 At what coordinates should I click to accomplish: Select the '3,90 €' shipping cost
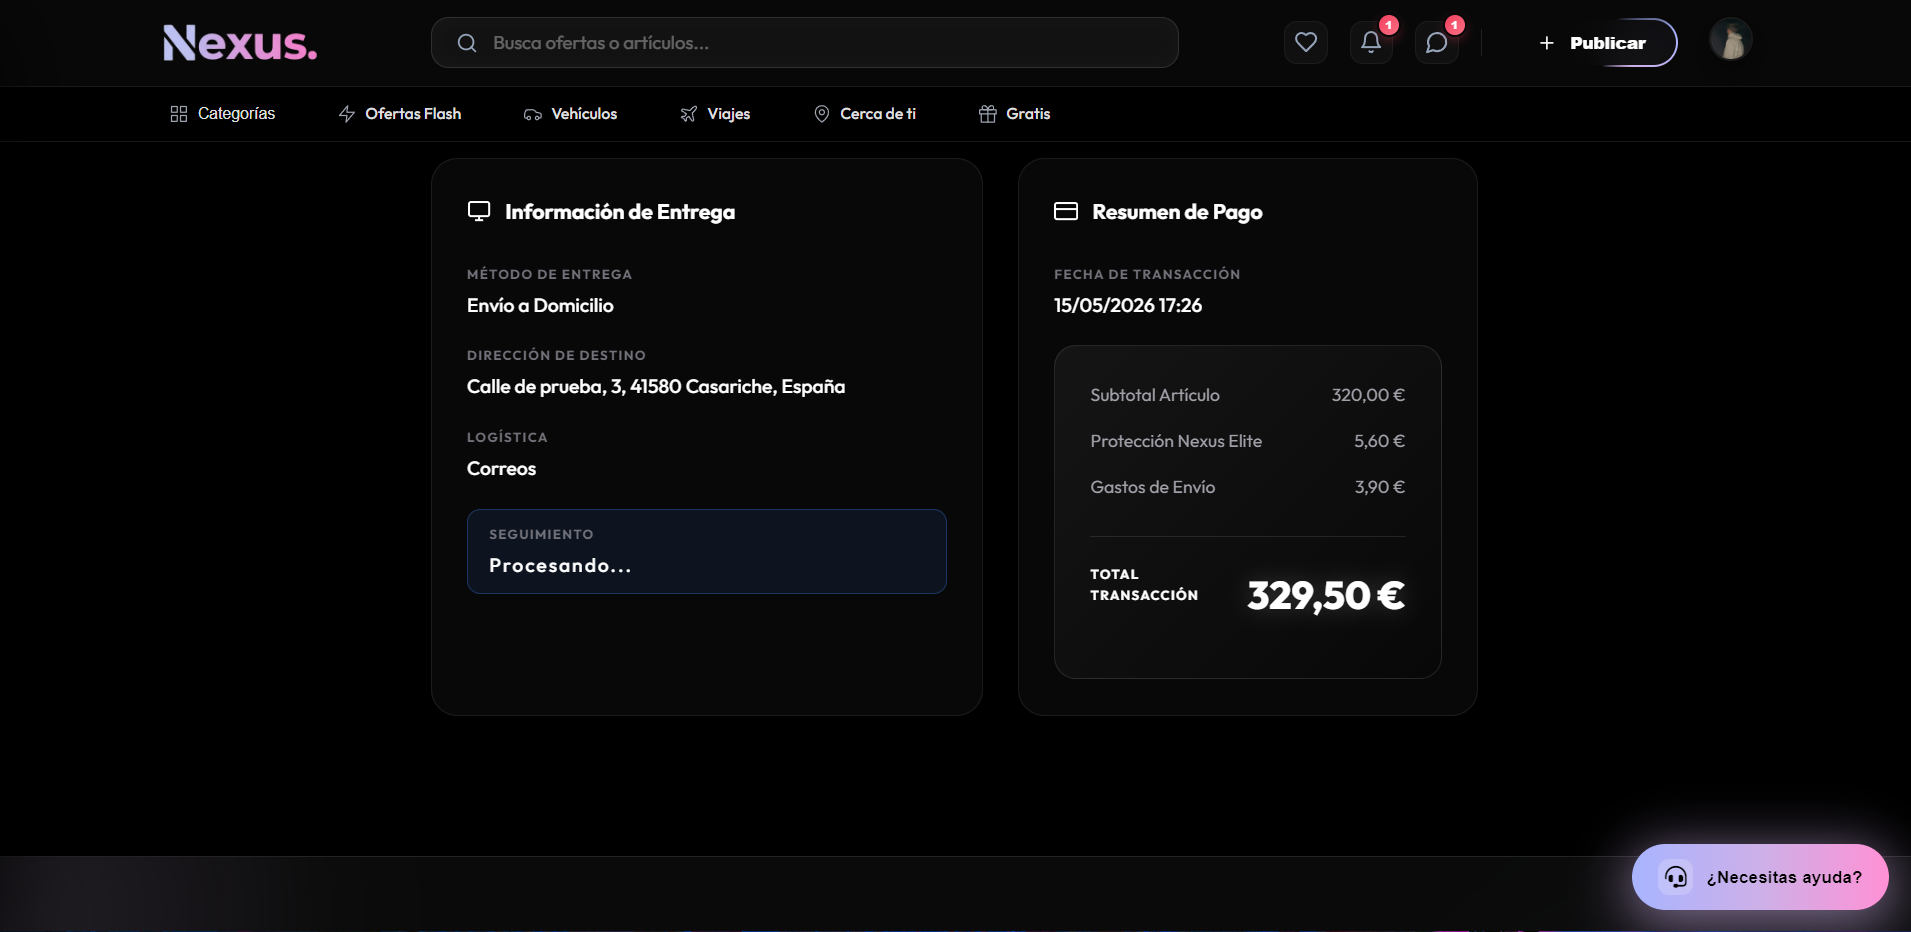(1380, 487)
